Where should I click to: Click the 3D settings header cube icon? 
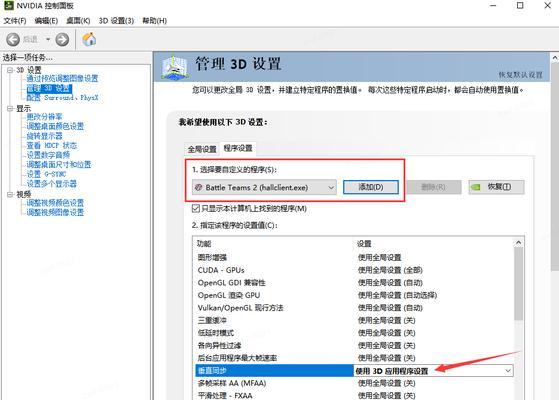[x=174, y=67]
